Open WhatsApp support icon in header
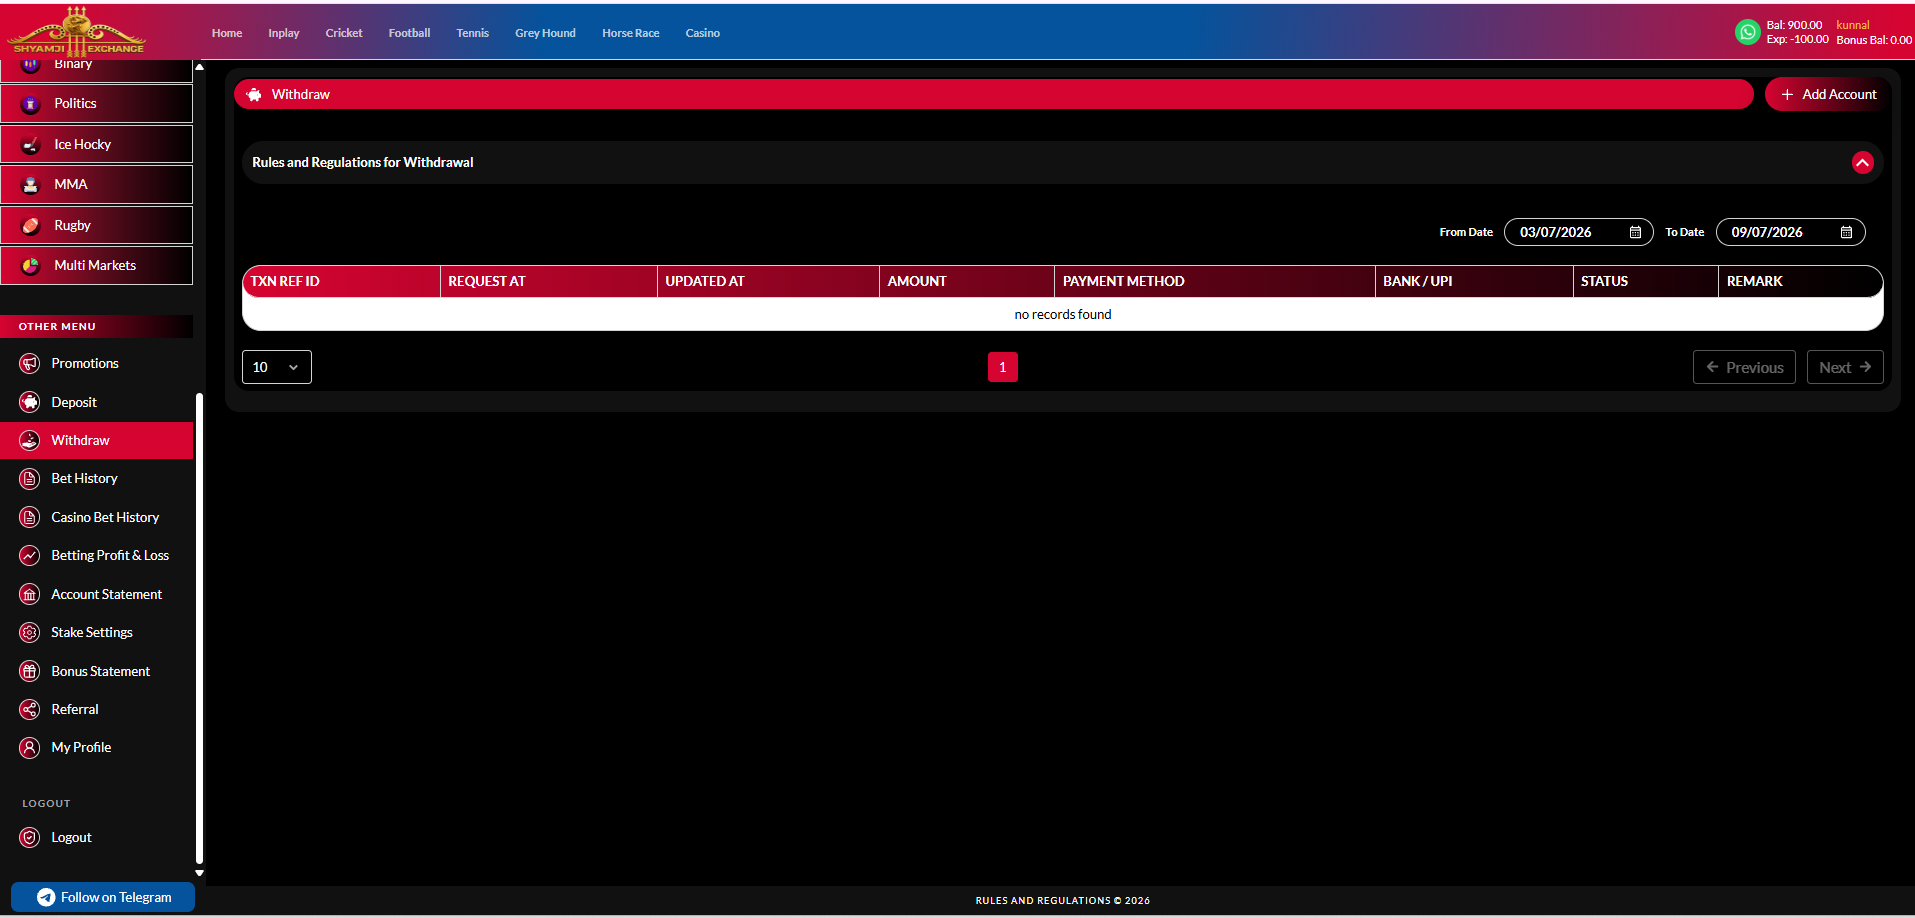 tap(1747, 32)
